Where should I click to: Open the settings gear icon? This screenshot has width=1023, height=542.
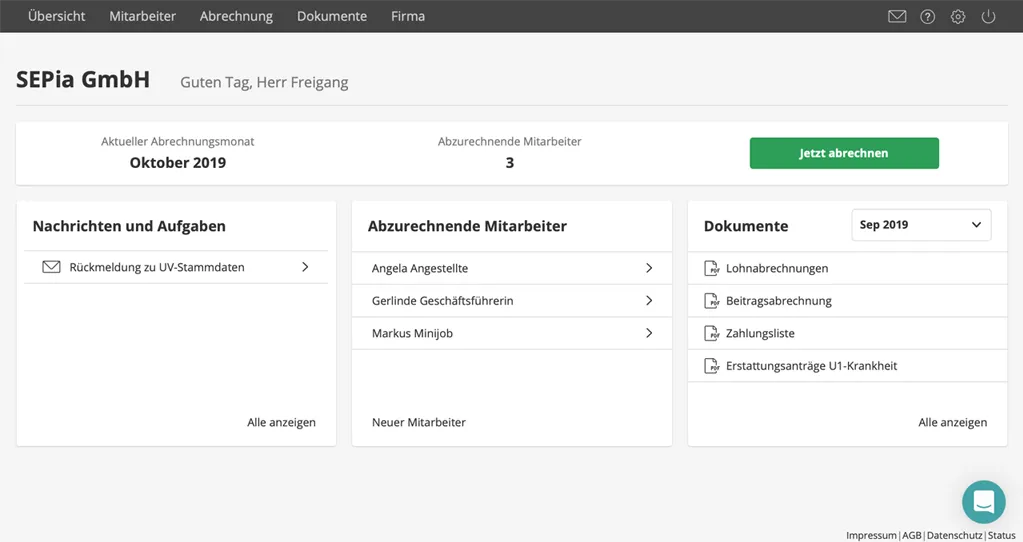(x=958, y=16)
